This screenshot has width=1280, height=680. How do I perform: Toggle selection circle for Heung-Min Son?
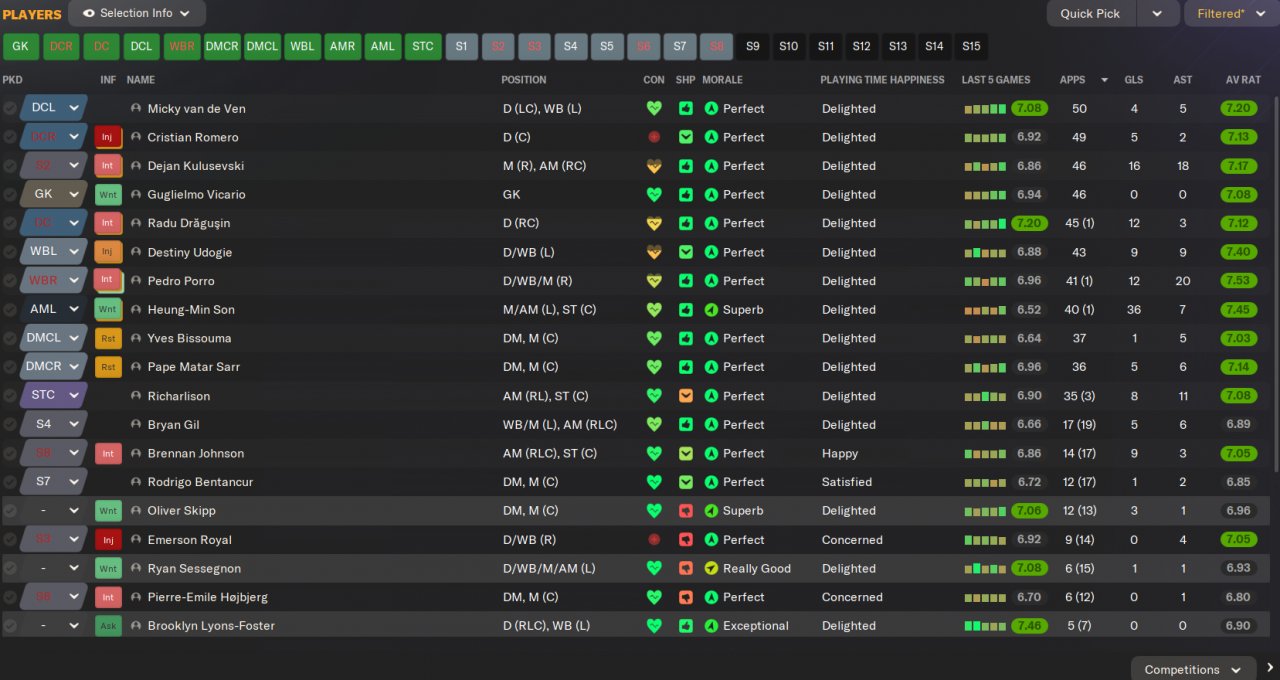[x=10, y=310]
